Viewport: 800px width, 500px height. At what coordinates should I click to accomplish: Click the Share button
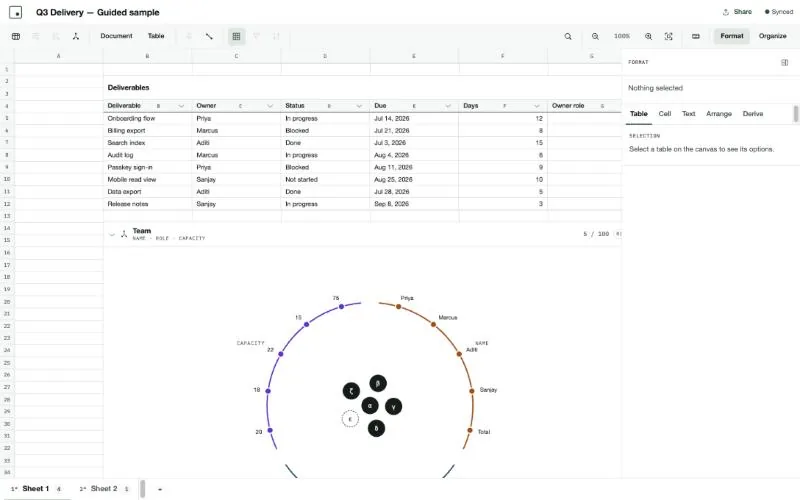click(737, 12)
